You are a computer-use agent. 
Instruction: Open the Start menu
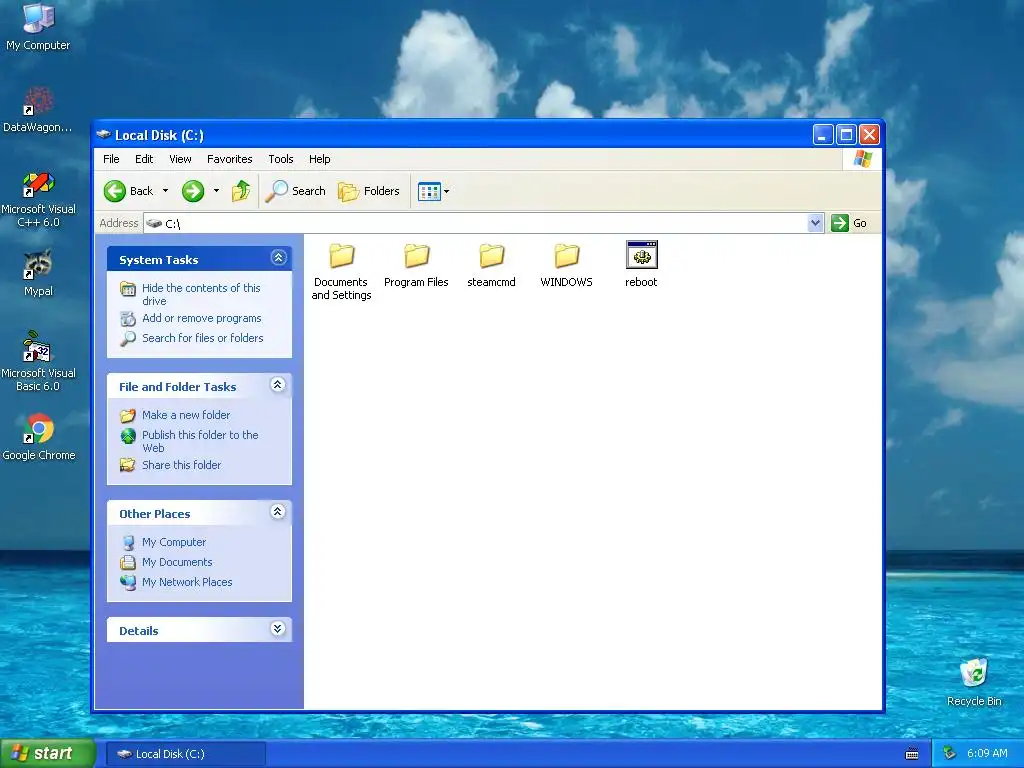(x=47, y=754)
